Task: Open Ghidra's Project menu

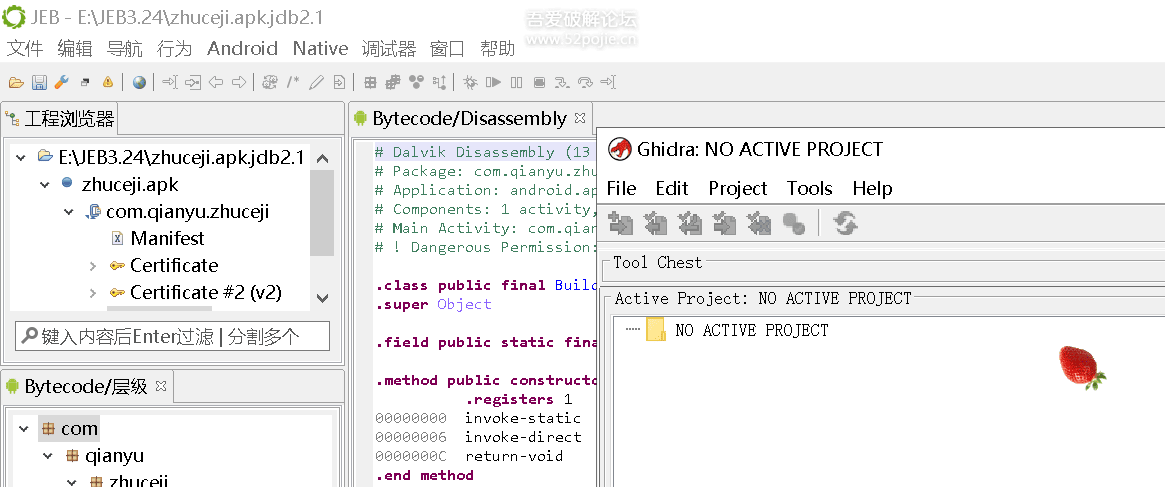Action: click(738, 189)
